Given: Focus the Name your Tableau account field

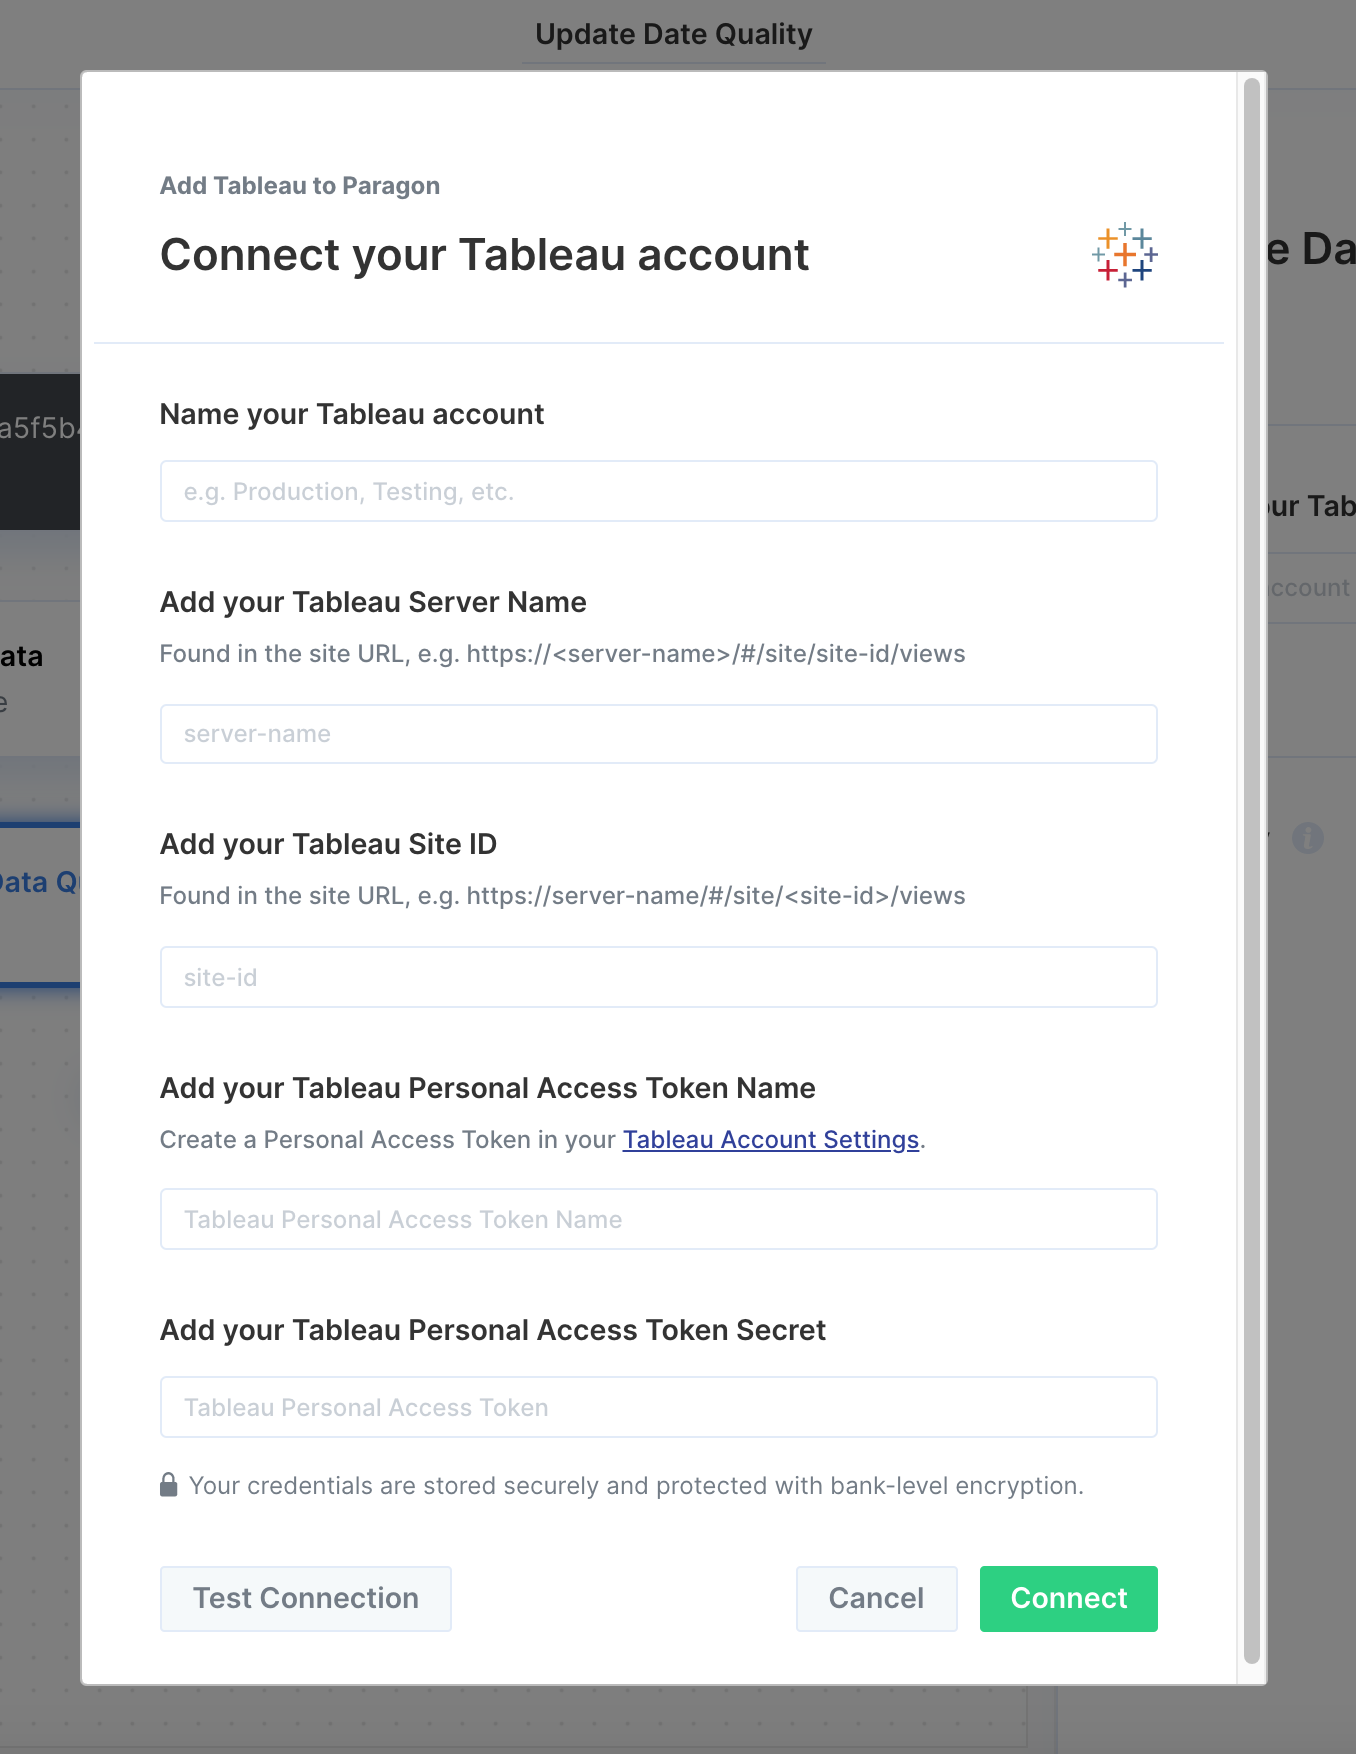Looking at the screenshot, I should (658, 491).
